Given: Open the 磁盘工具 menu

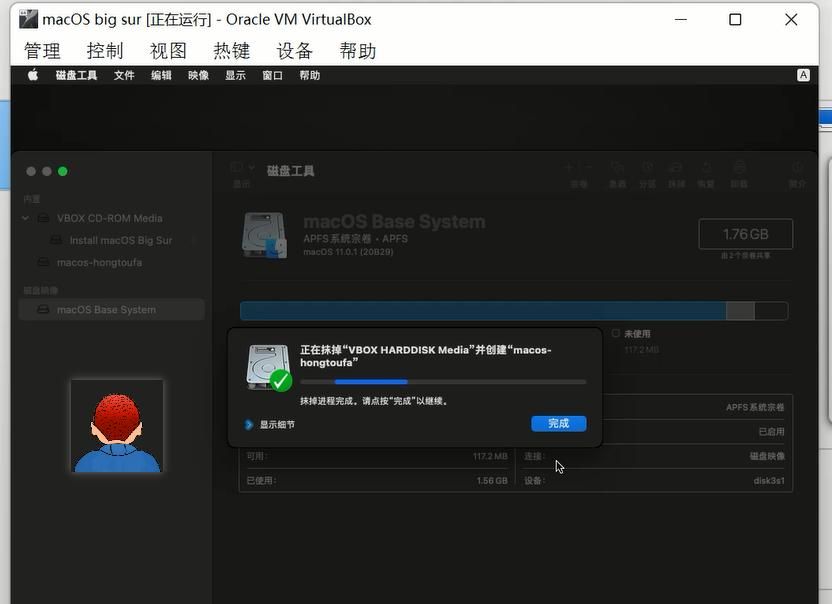Looking at the screenshot, I should coord(76,75).
